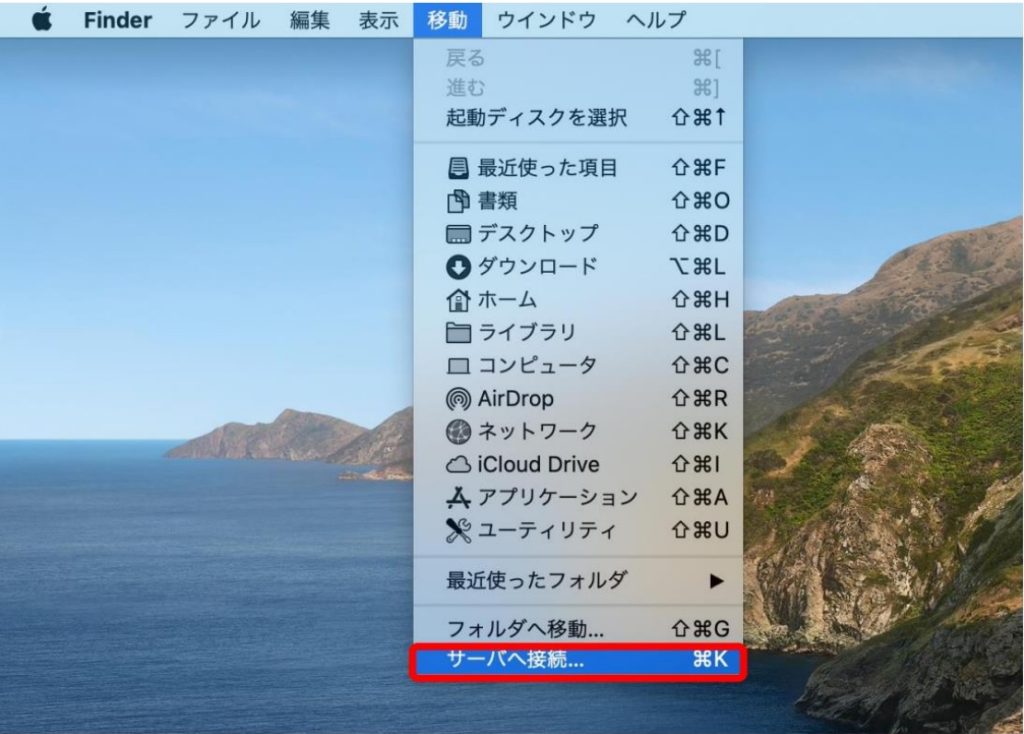Image resolution: width=1024 pixels, height=734 pixels.
Task: Expand 最近使ったフォルダ submenu arrow
Action: 716,581
